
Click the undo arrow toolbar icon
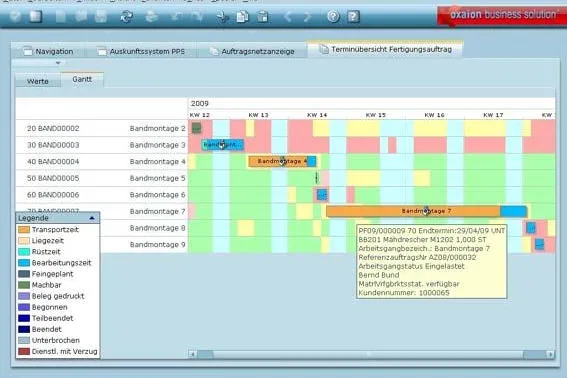click(176, 16)
